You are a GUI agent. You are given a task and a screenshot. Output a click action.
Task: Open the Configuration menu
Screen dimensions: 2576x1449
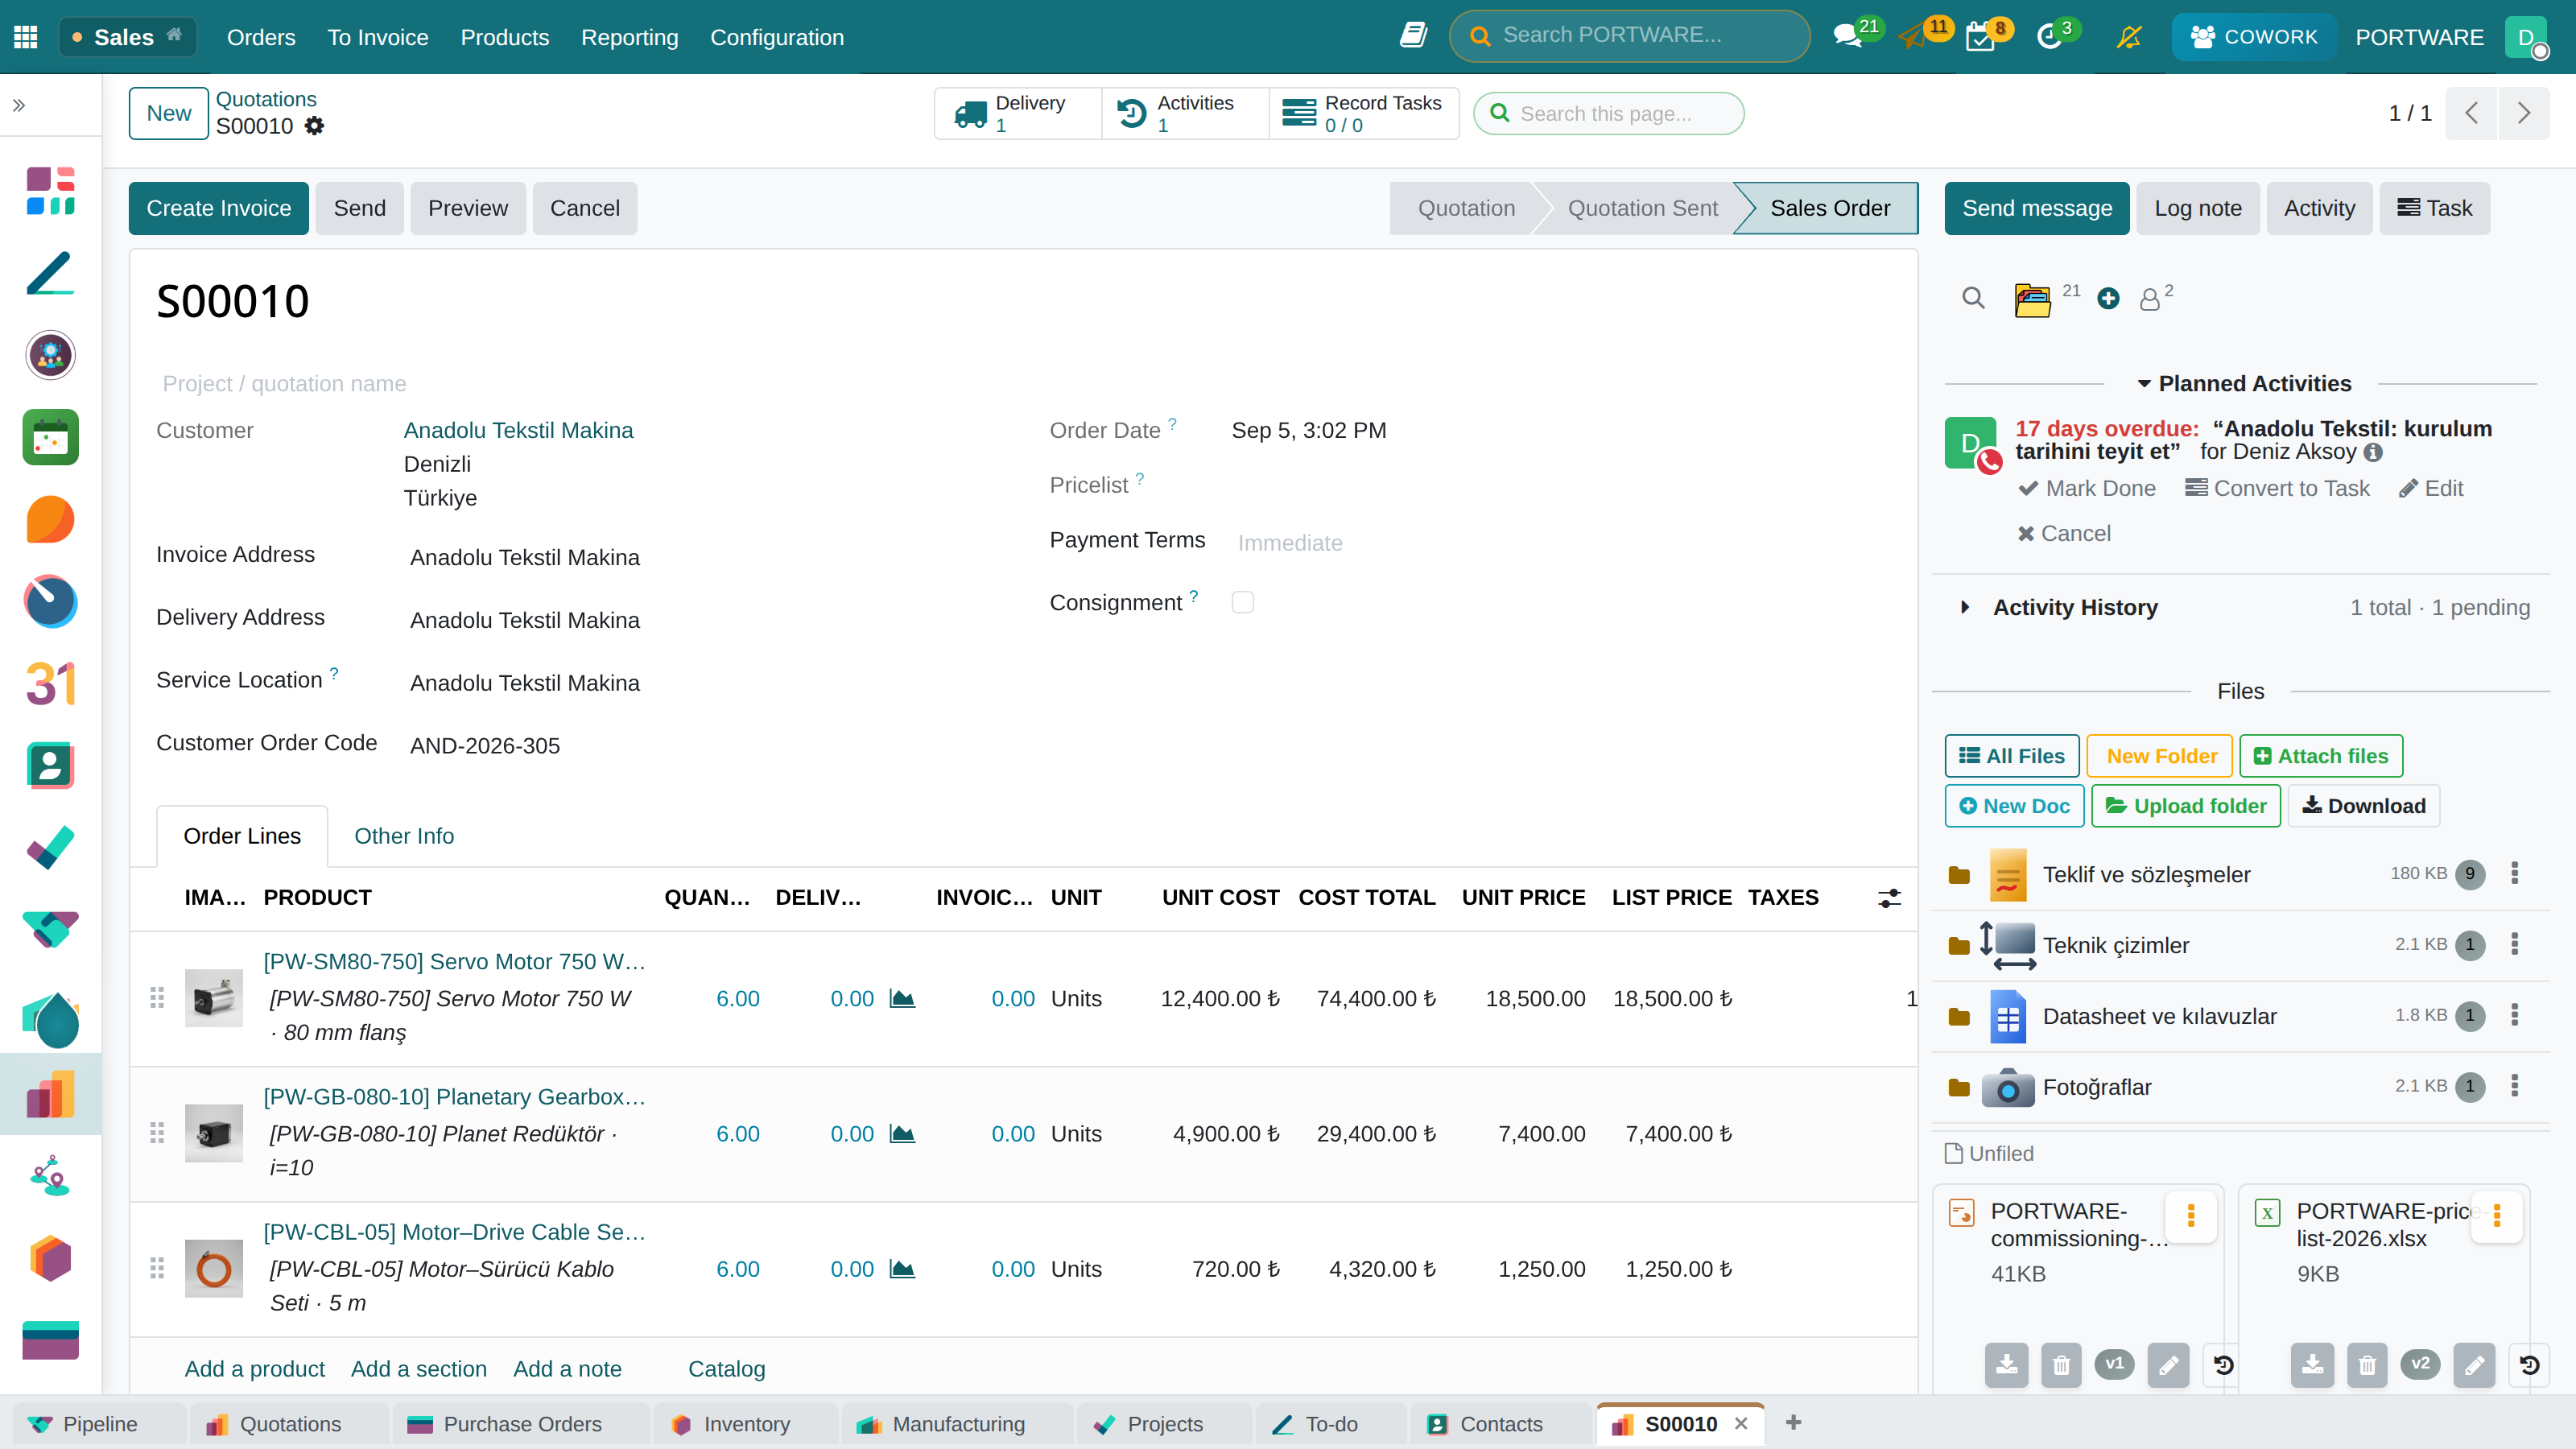point(777,37)
